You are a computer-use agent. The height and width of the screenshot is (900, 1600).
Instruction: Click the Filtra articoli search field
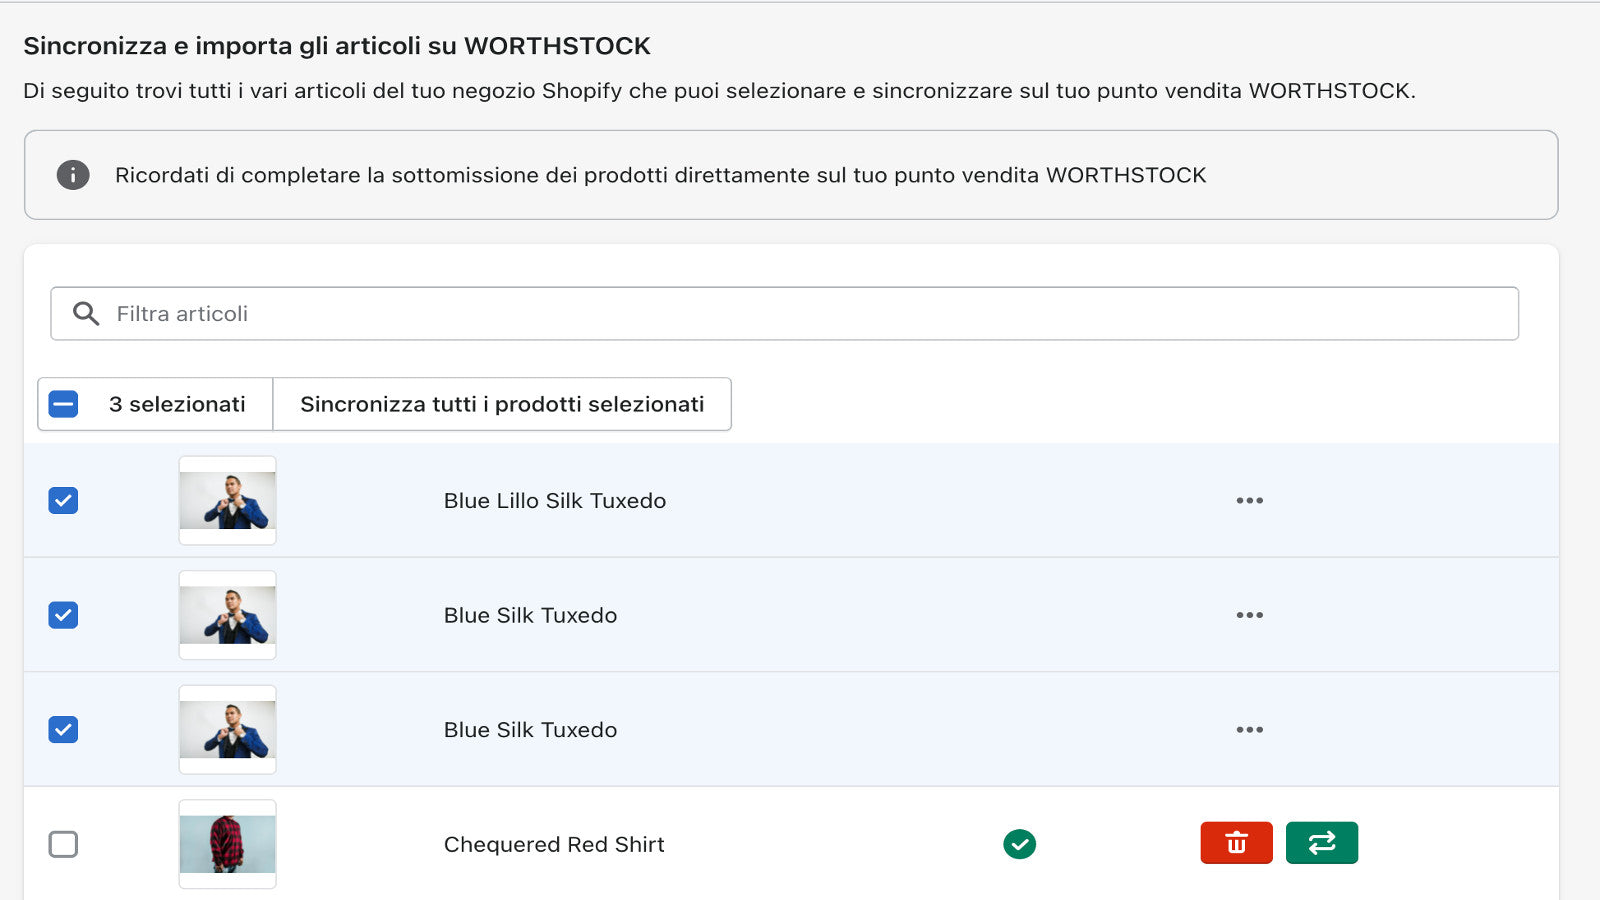pos(800,314)
